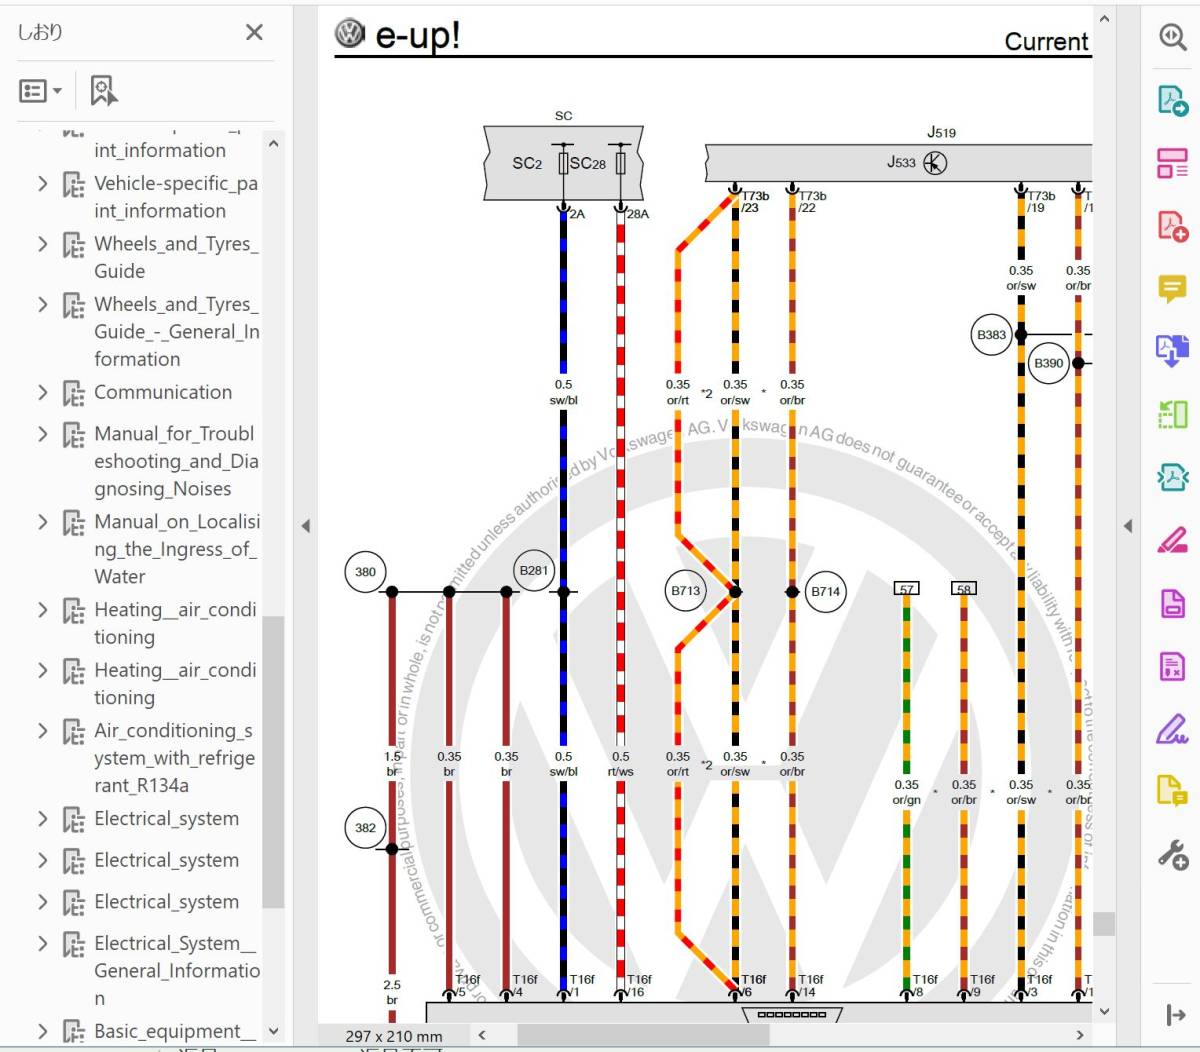This screenshot has width=1200, height=1052.
Task: Click the boxed 58 reference in diagram
Action: (963, 589)
